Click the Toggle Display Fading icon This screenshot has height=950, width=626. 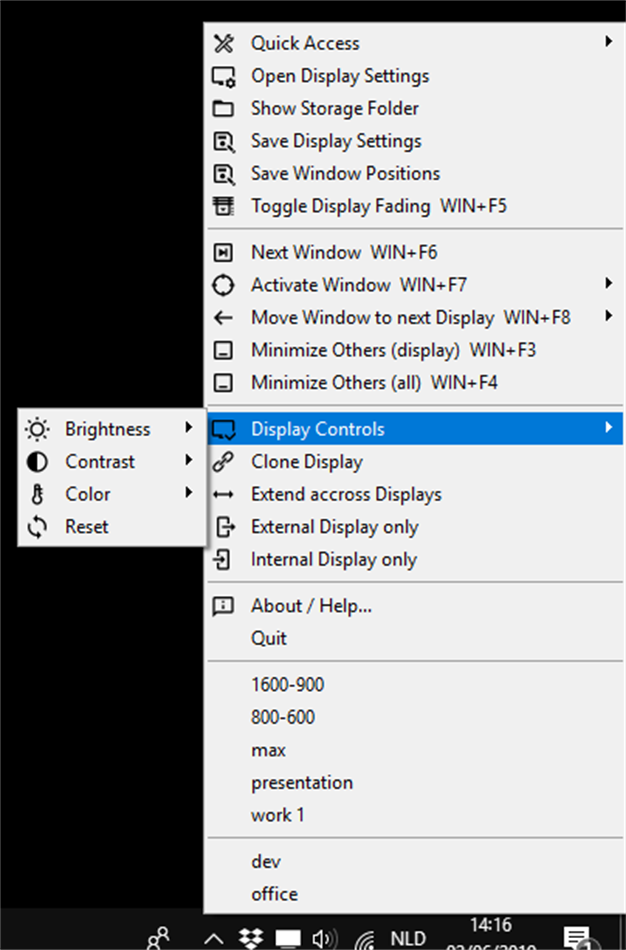pyautogui.click(x=223, y=206)
